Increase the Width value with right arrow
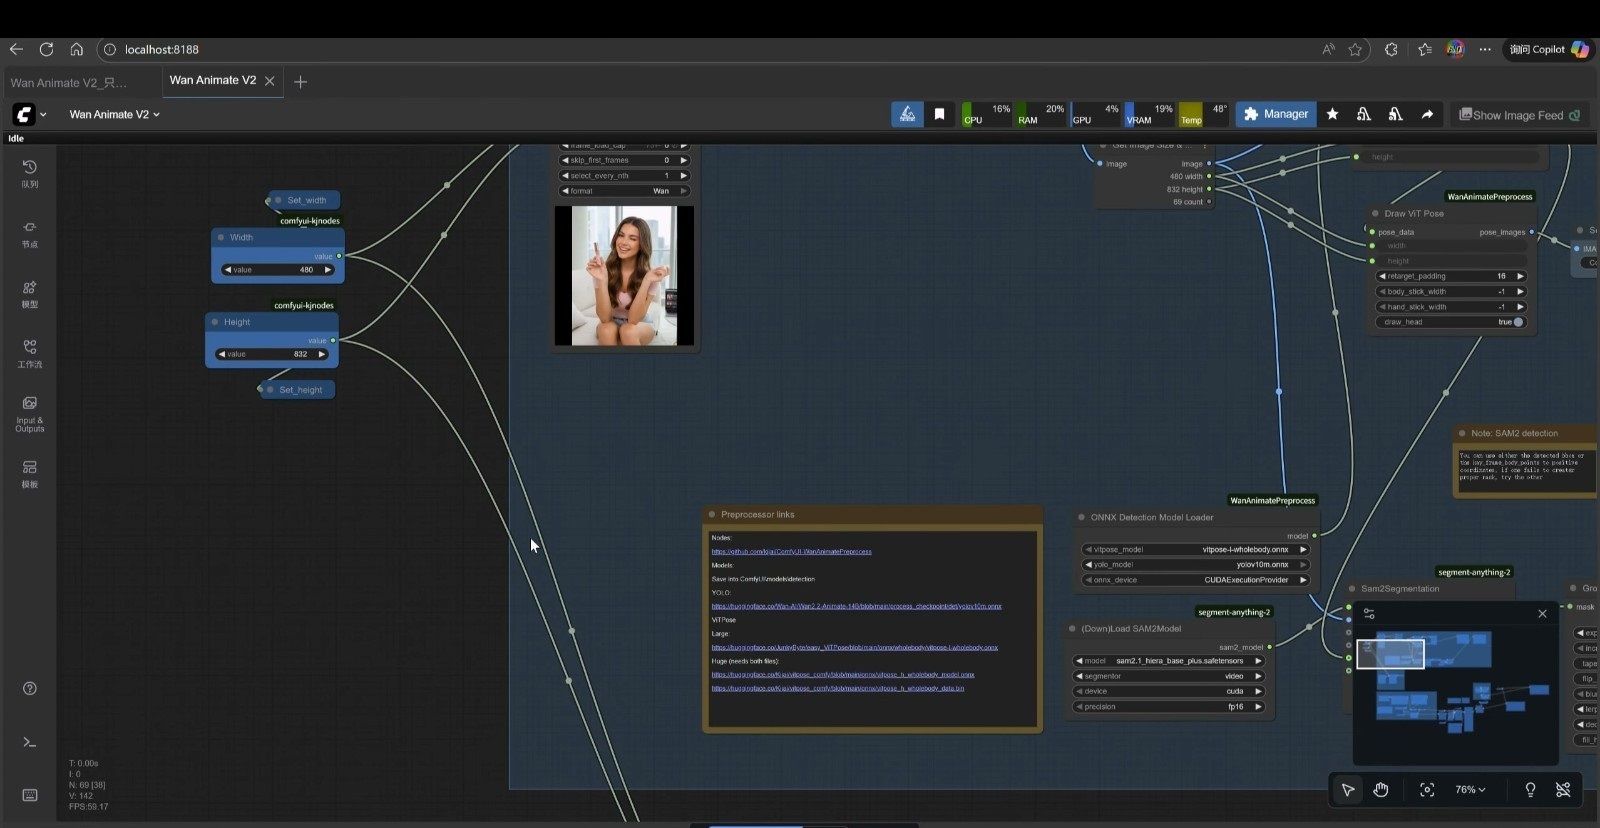 coord(327,270)
